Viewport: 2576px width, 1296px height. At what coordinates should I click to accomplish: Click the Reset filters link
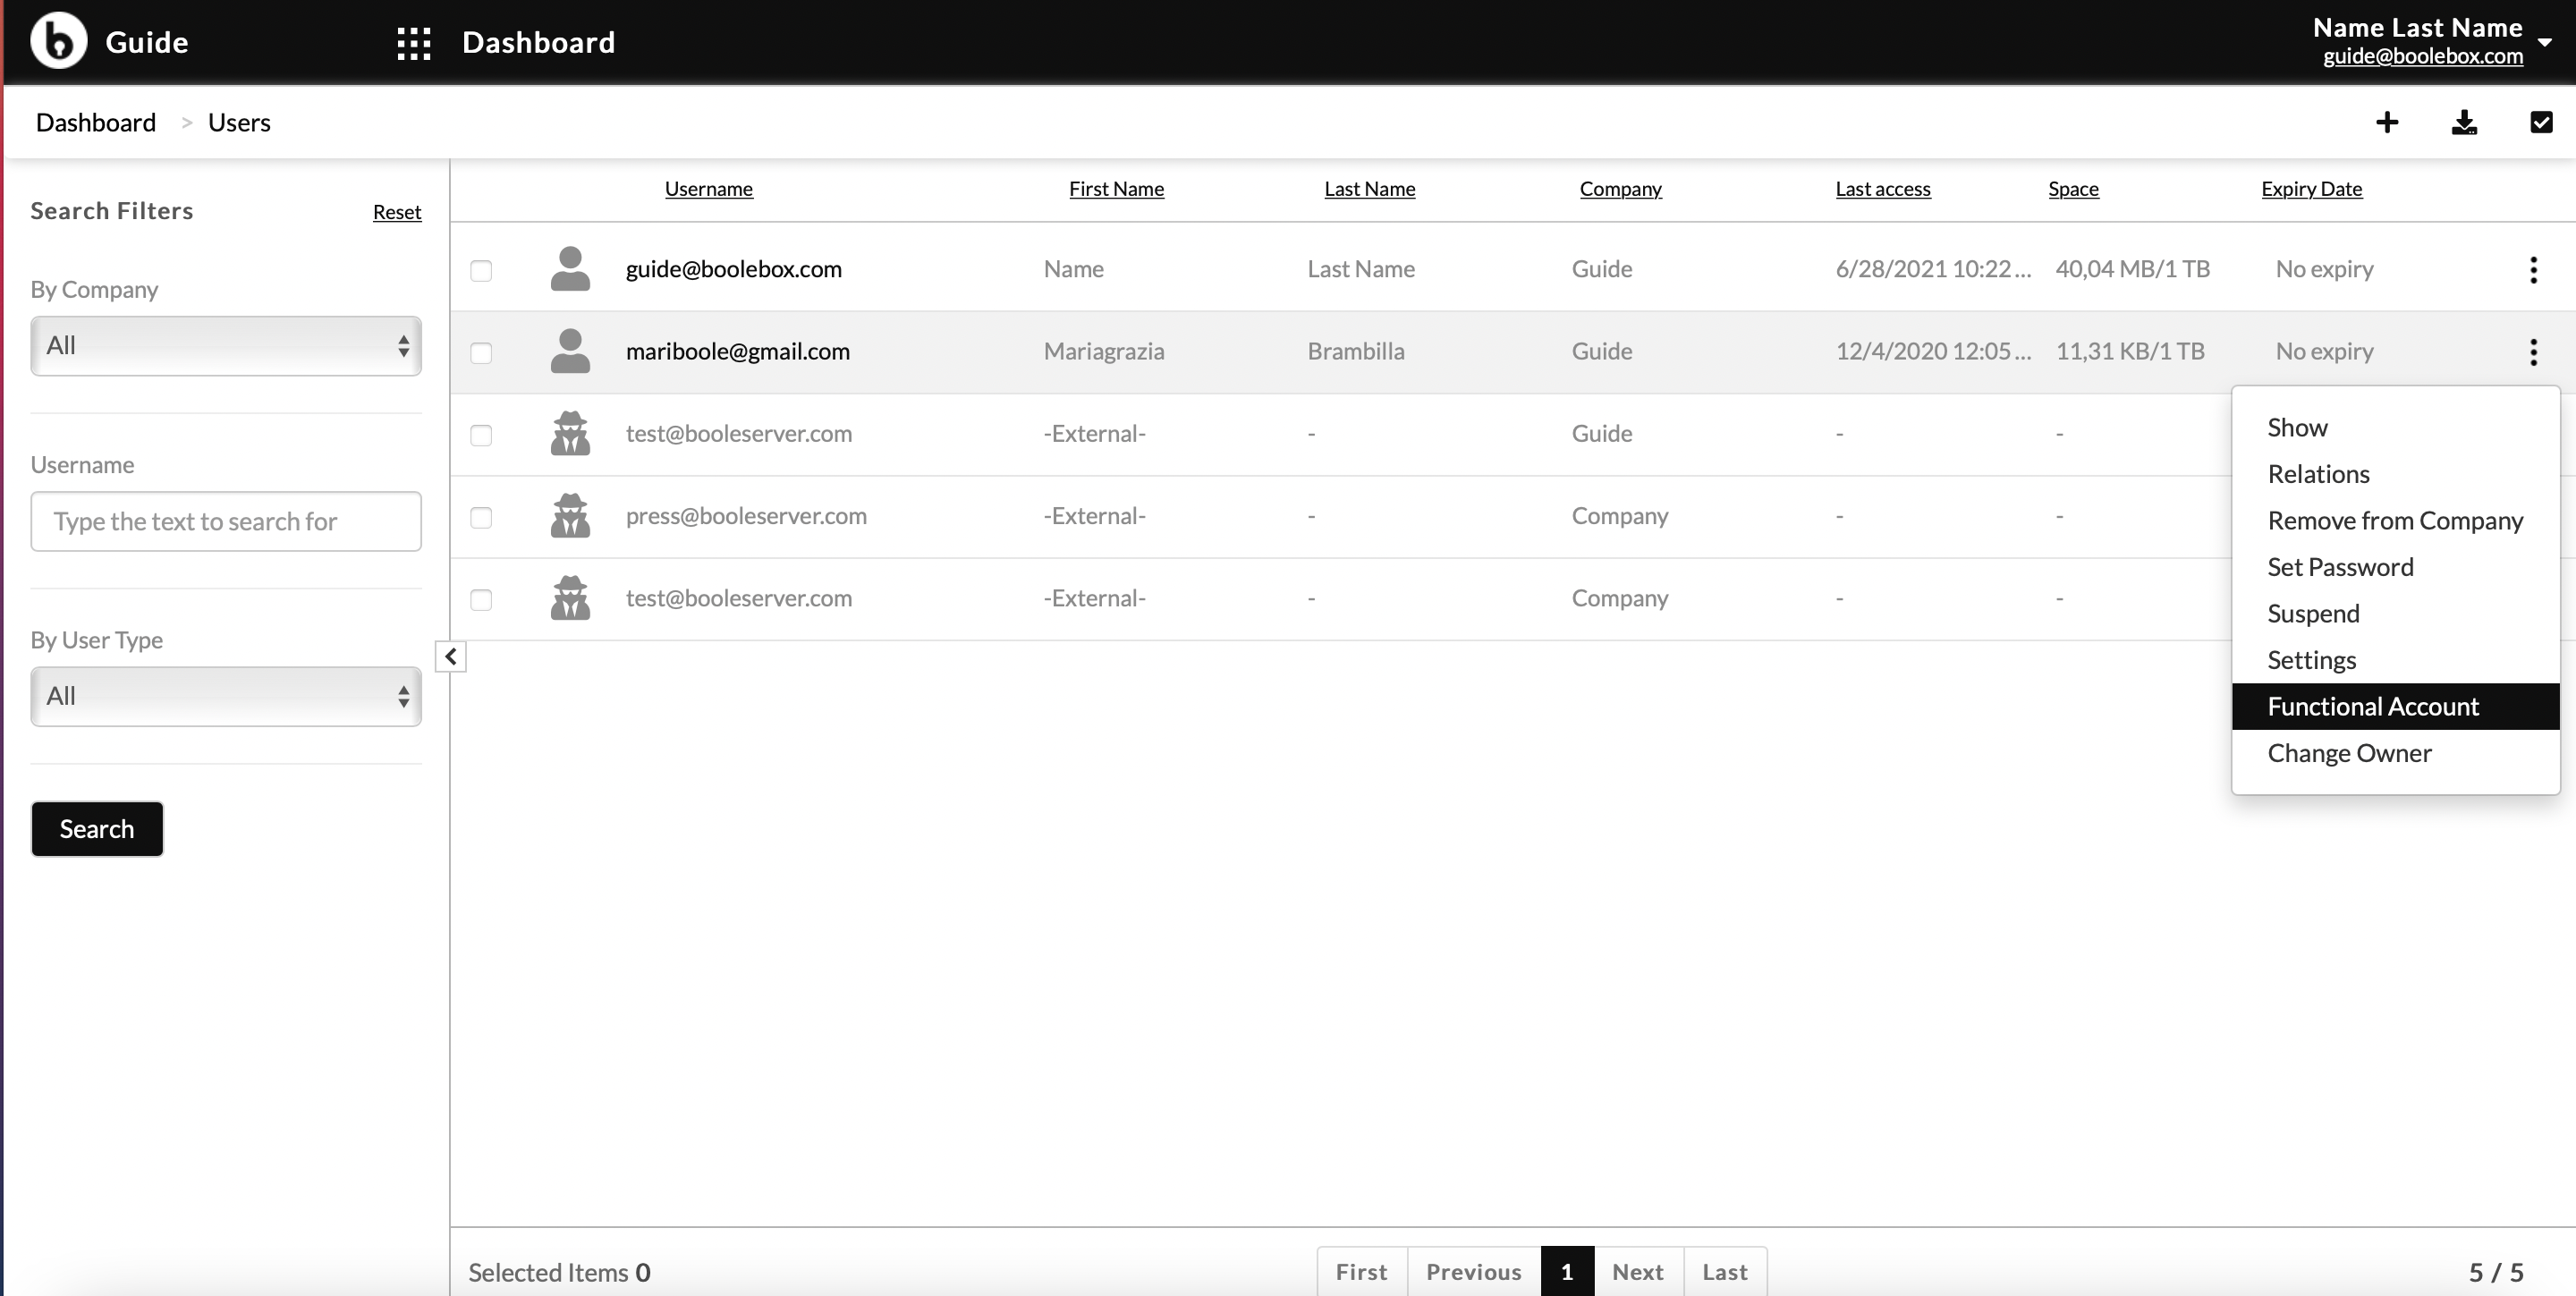coord(397,212)
